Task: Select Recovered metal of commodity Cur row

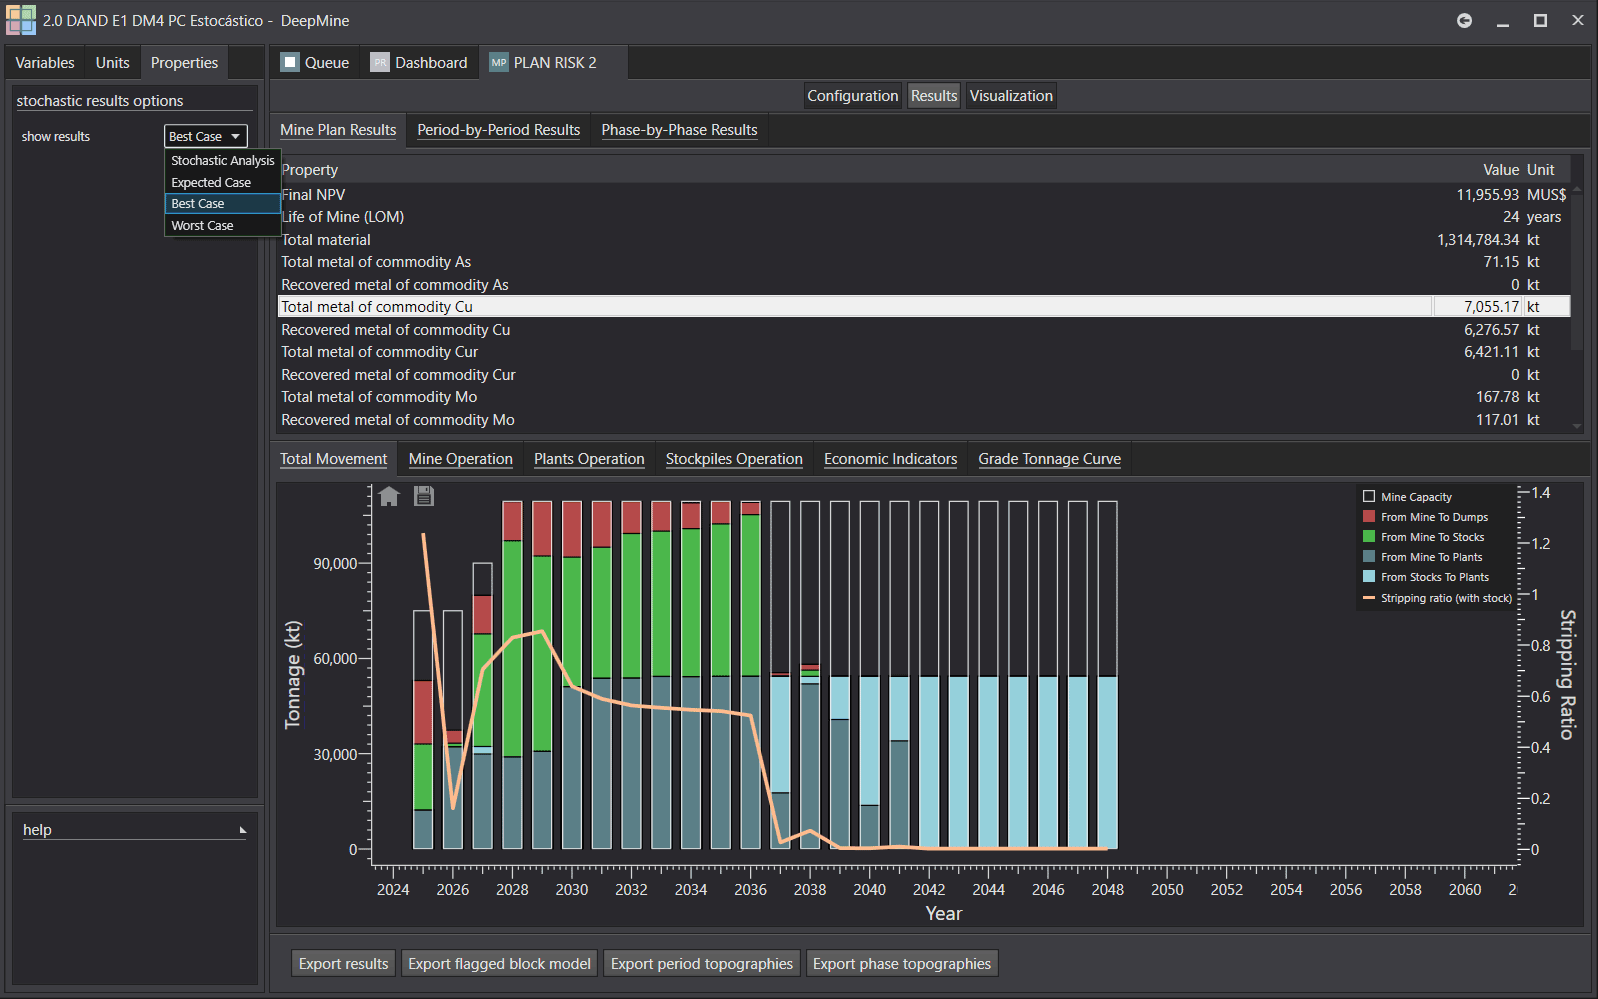Action: click(x=924, y=375)
